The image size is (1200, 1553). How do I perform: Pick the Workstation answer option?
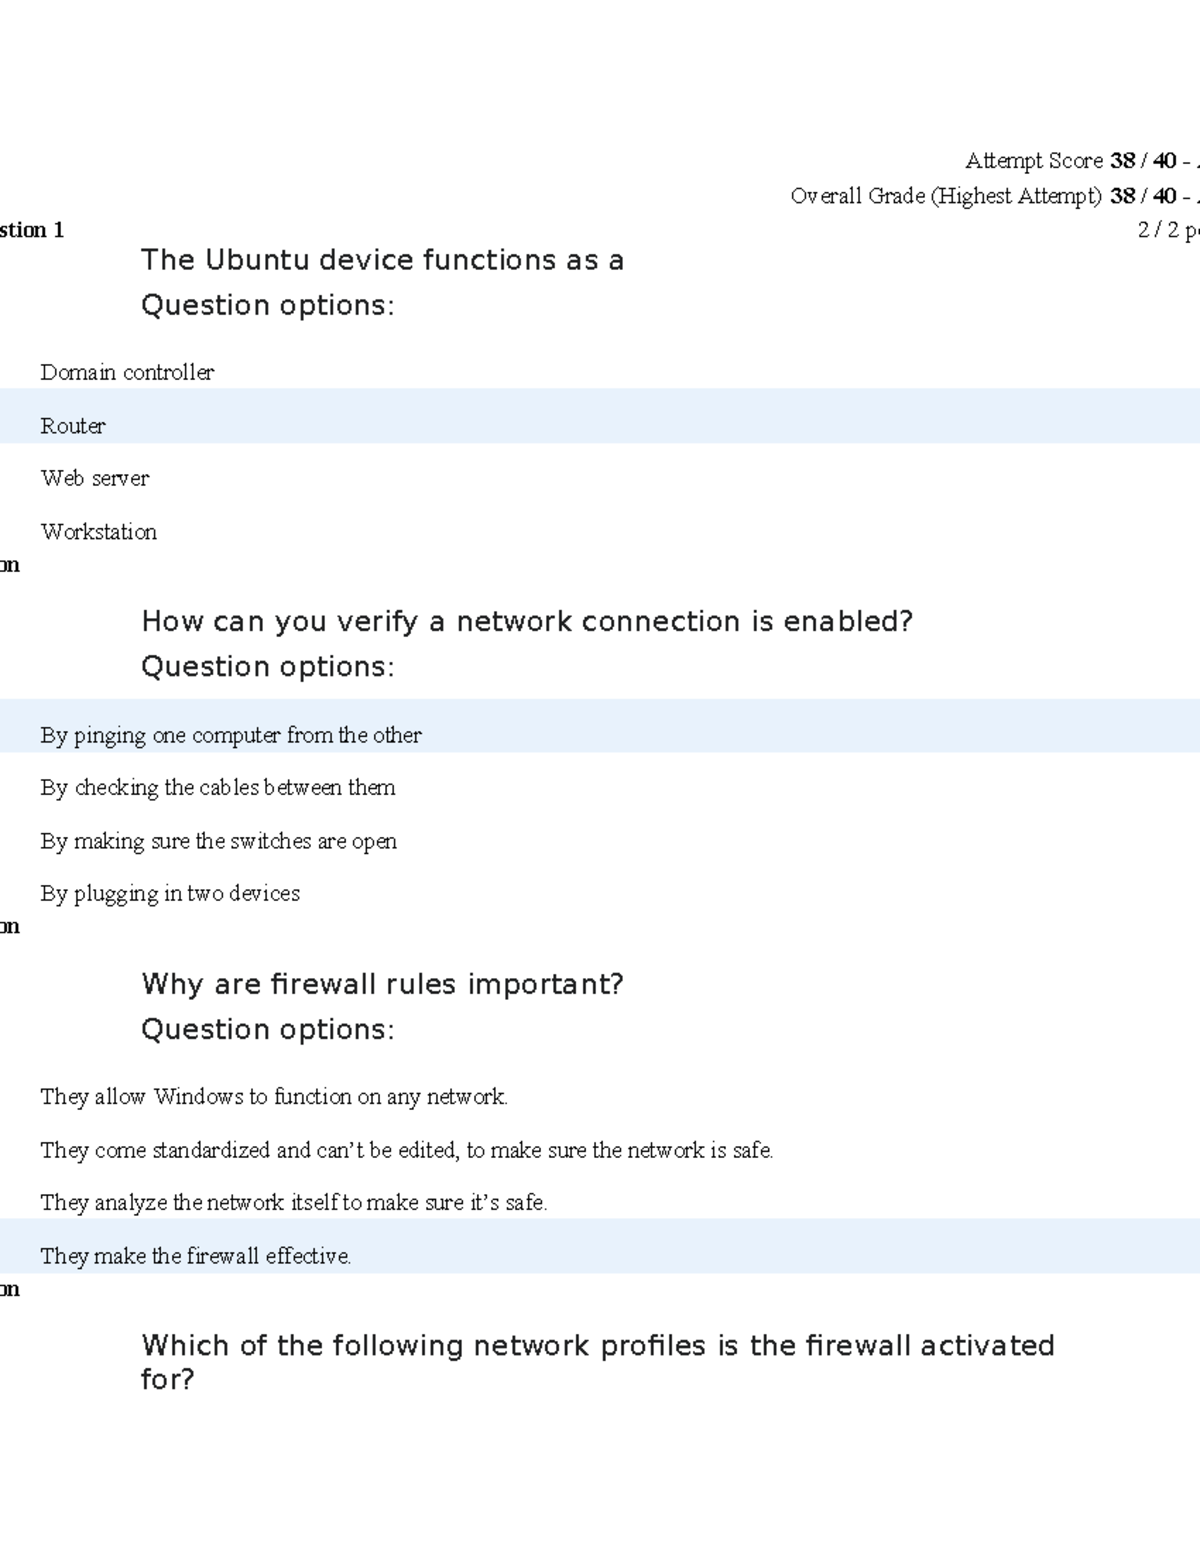99,531
